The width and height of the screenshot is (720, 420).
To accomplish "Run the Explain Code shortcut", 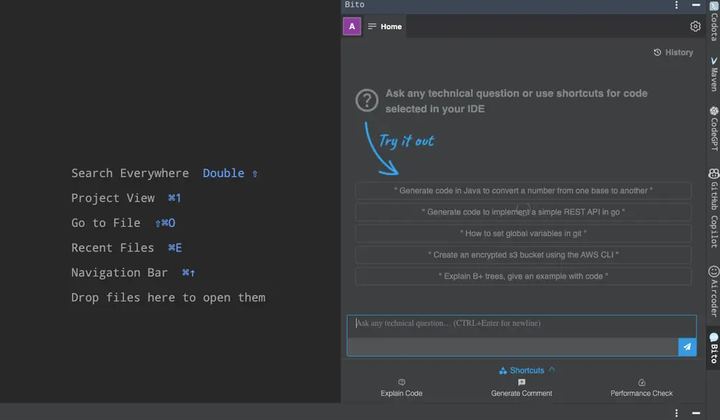I will coord(401,388).
